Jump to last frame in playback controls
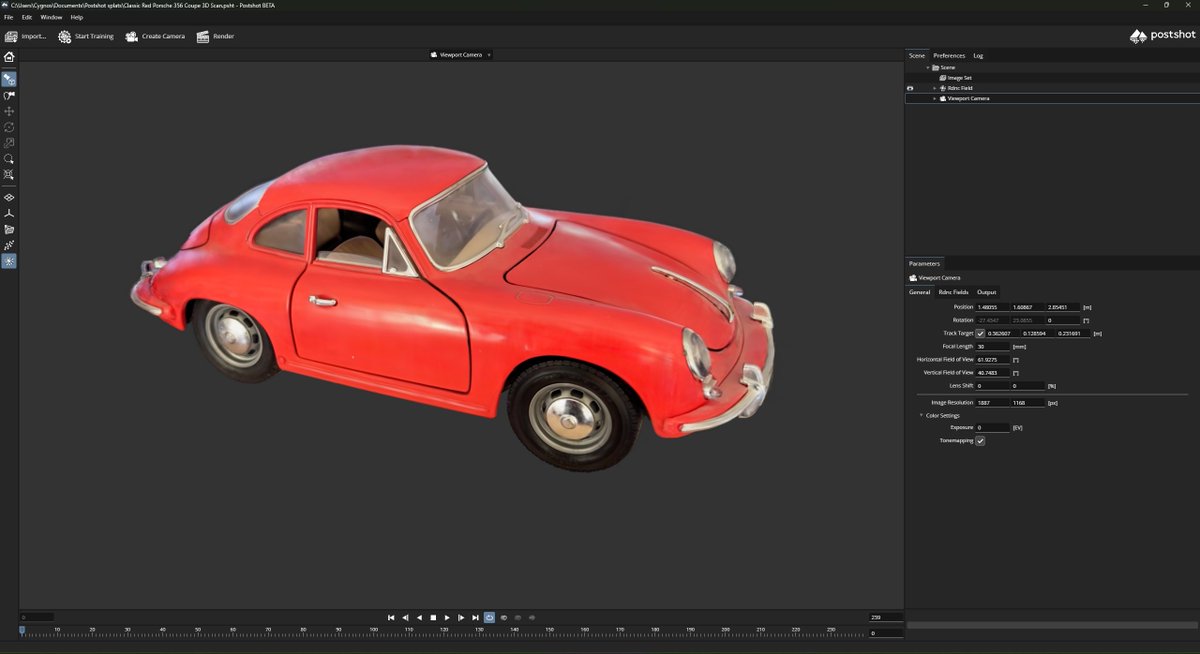 click(x=475, y=618)
